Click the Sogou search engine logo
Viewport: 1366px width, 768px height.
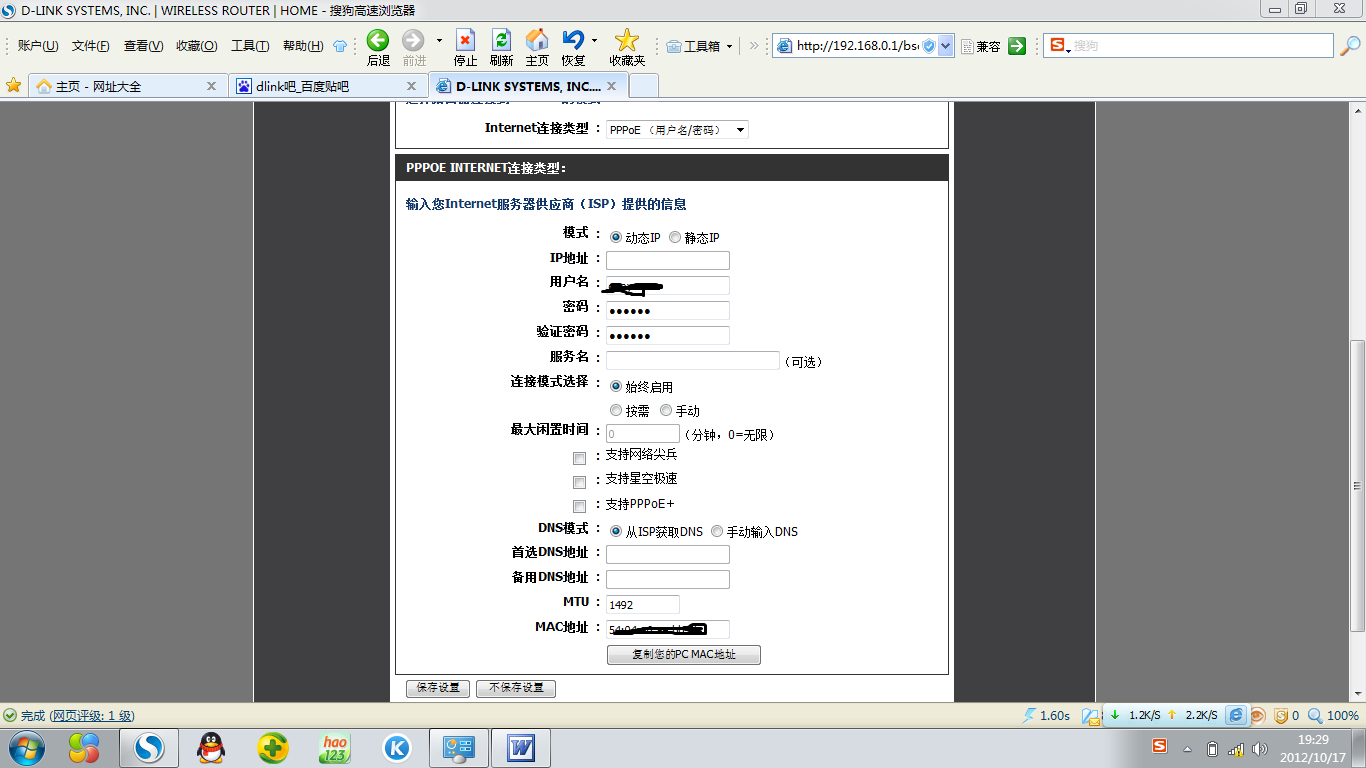(1057, 46)
